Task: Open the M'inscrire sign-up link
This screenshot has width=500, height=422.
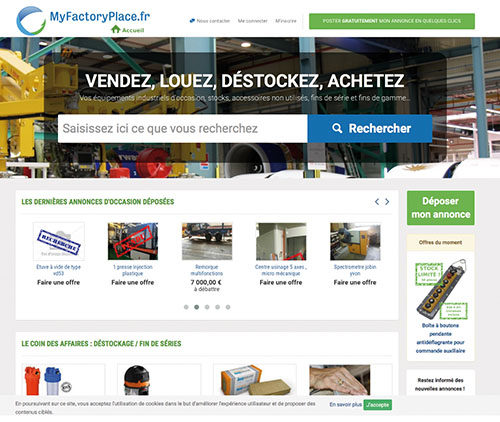Action: tap(286, 21)
